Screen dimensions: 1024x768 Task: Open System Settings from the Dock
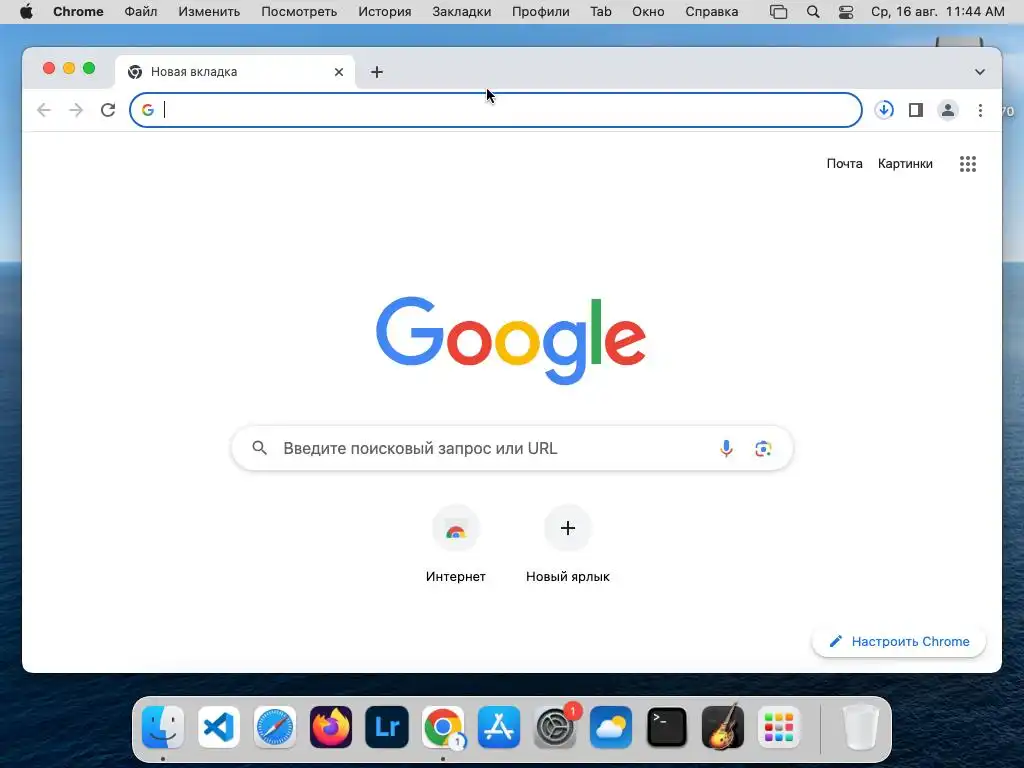coord(555,726)
